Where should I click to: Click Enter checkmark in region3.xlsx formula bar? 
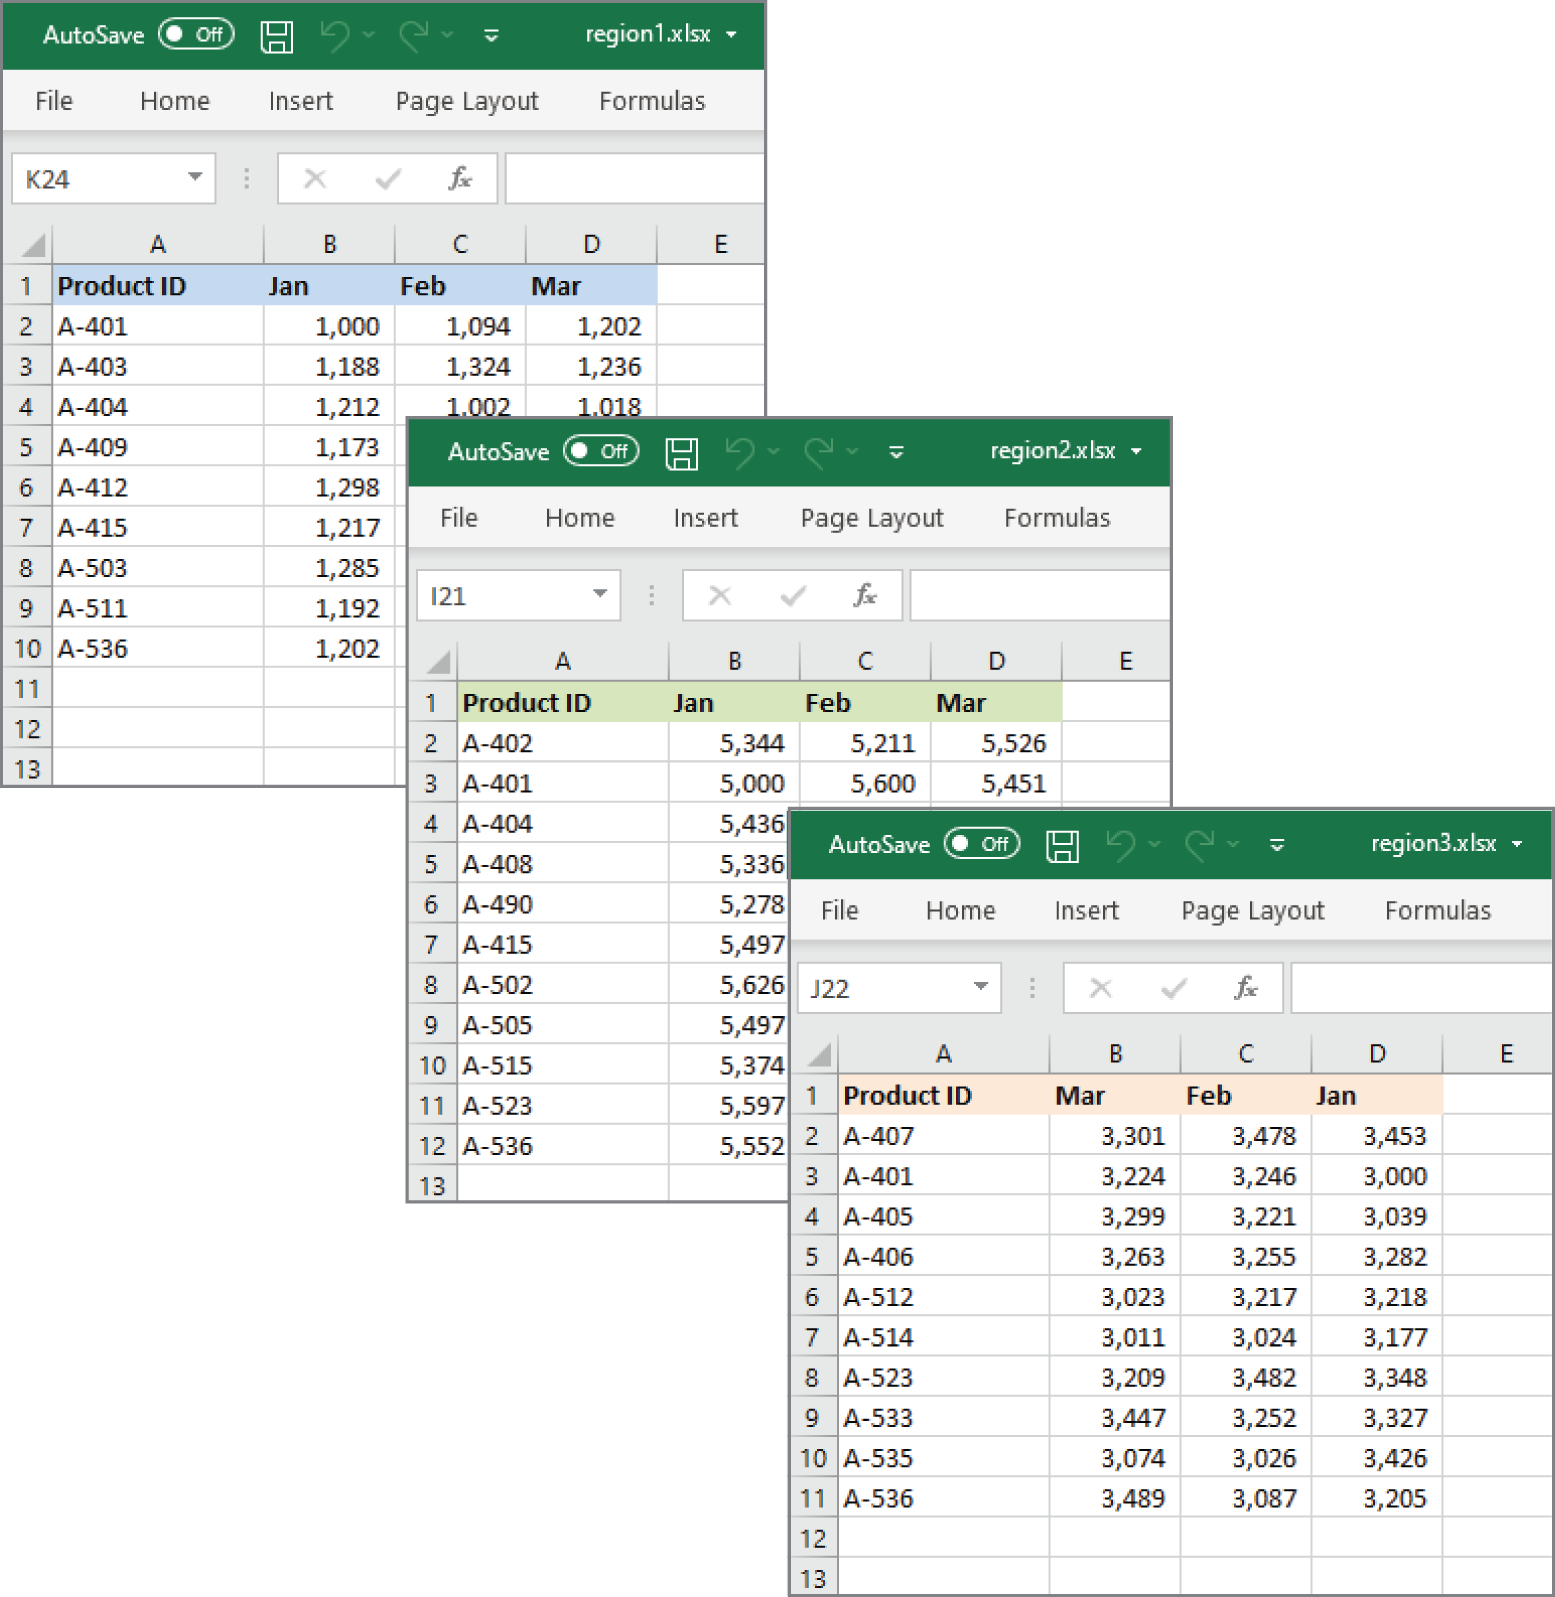click(1173, 989)
